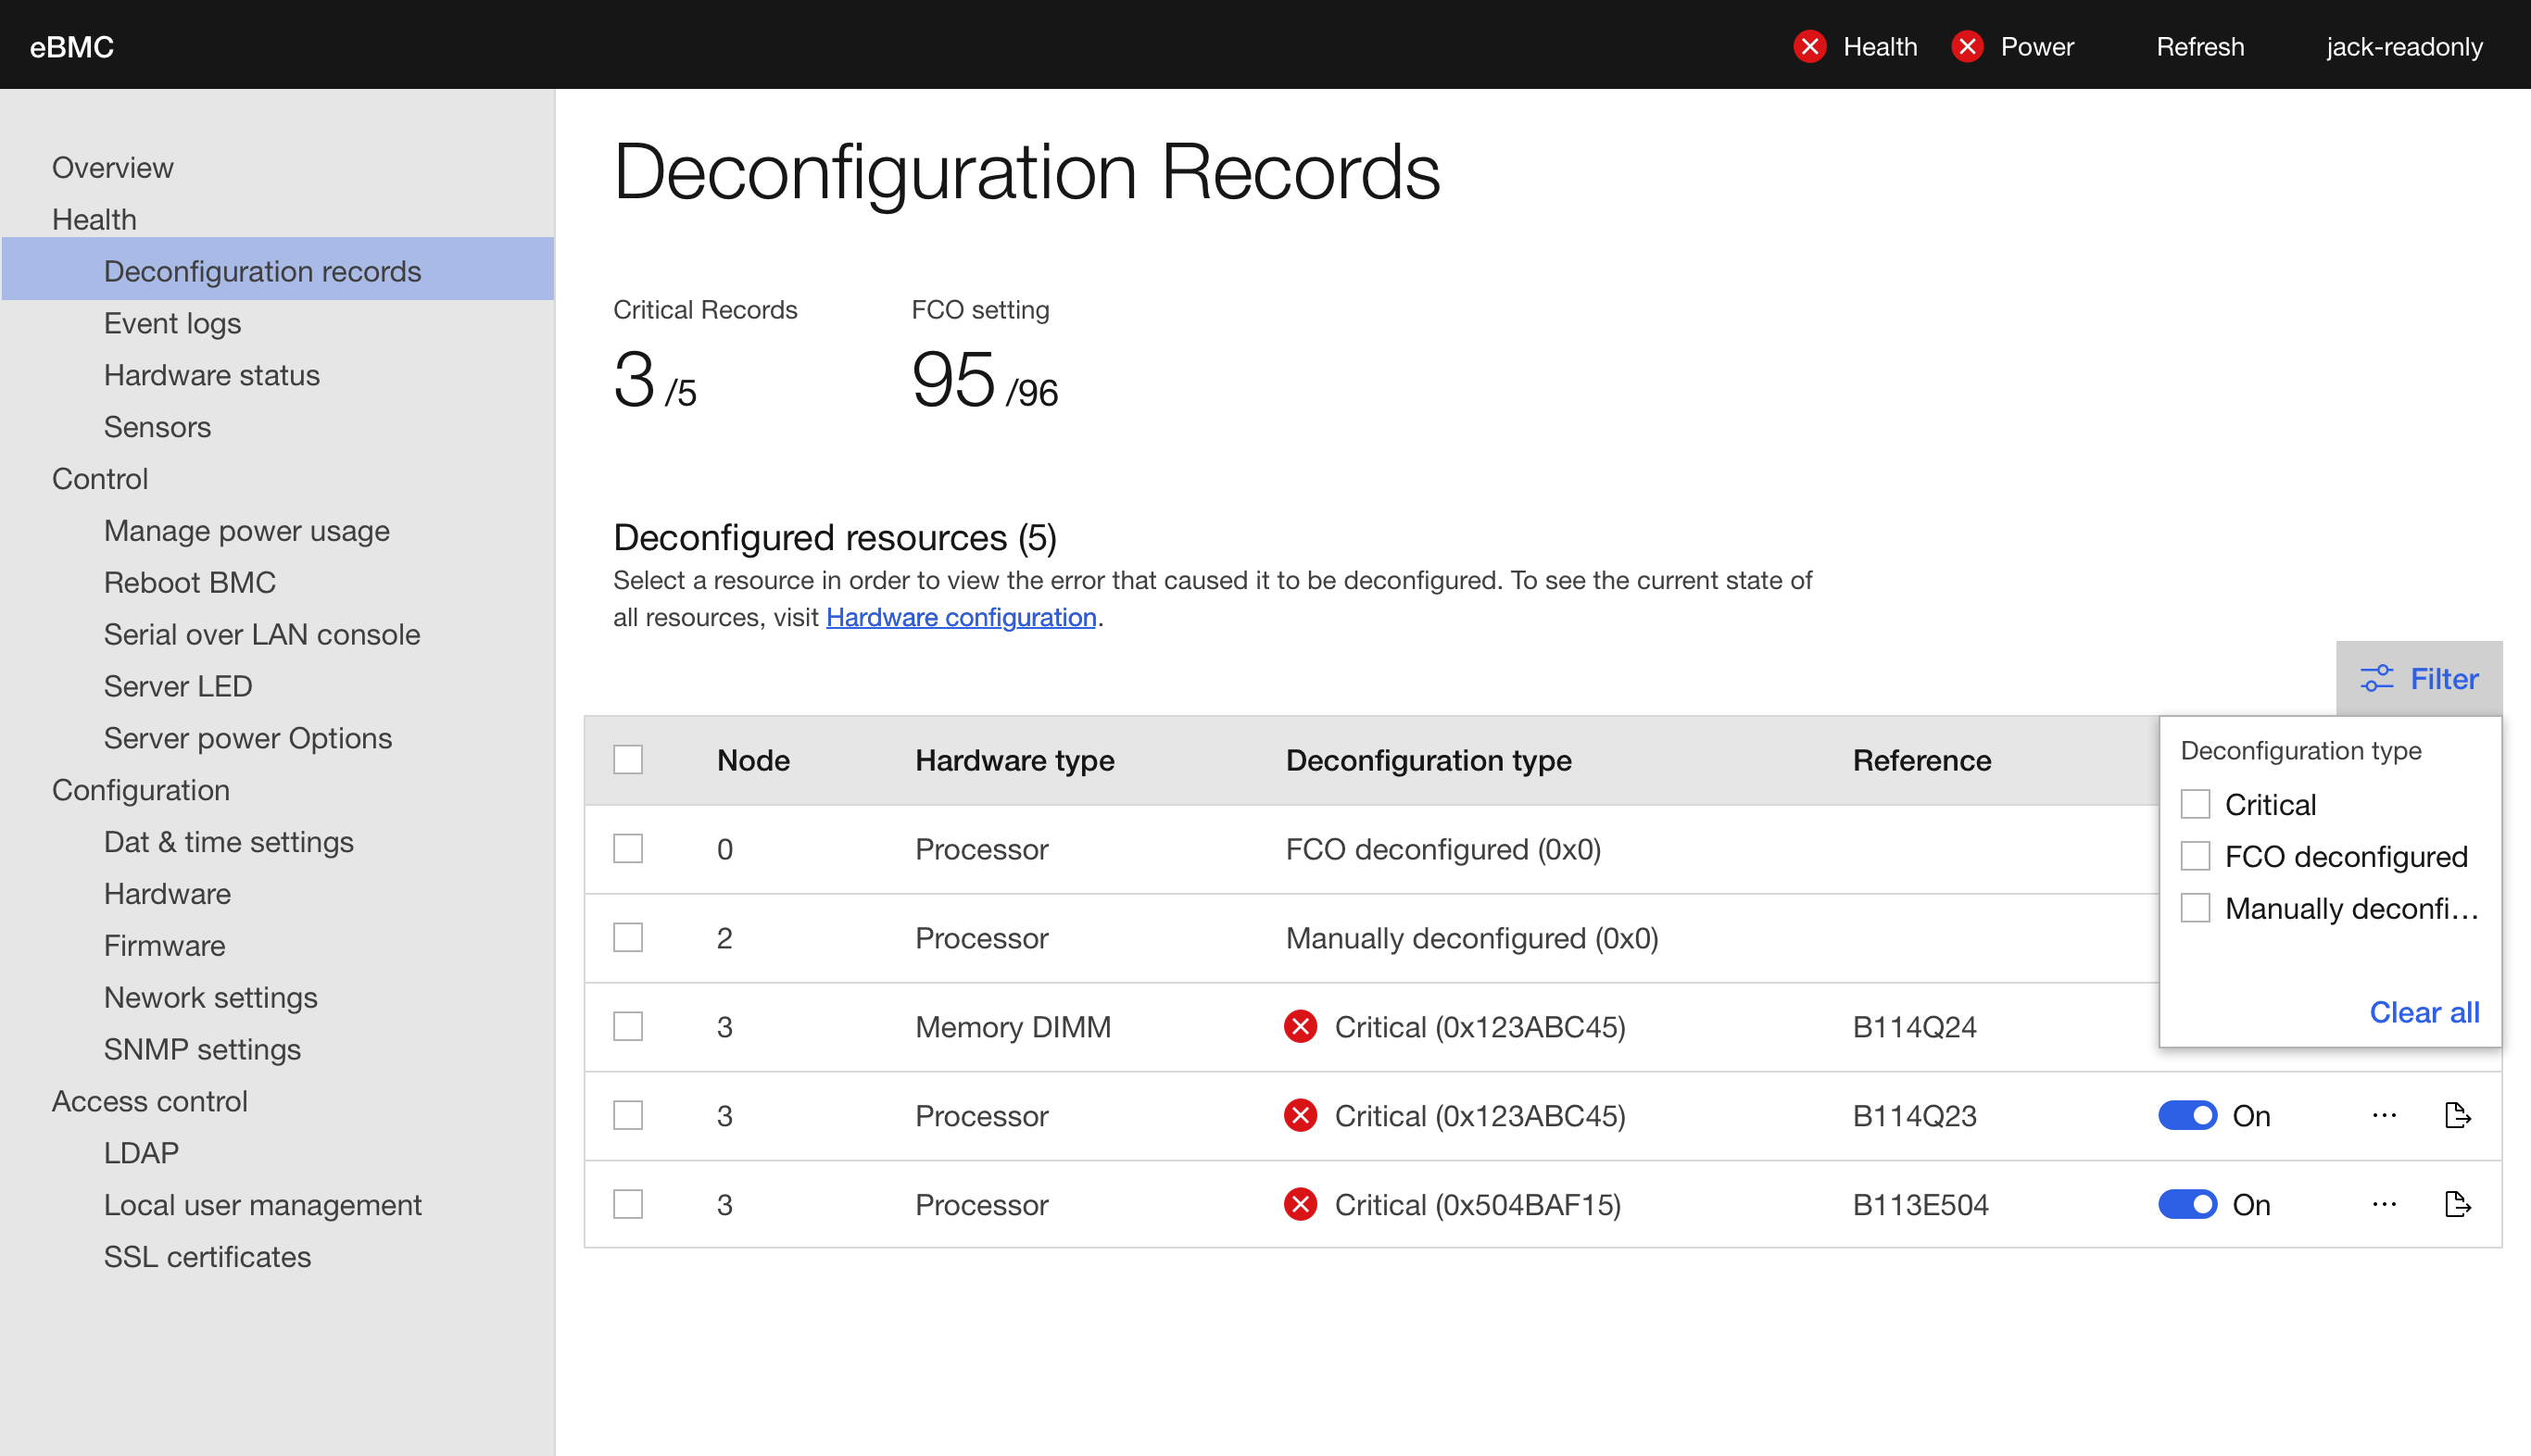Turn off the B113E504 processor toggle
The image size is (2531, 1456).
tap(2188, 1204)
